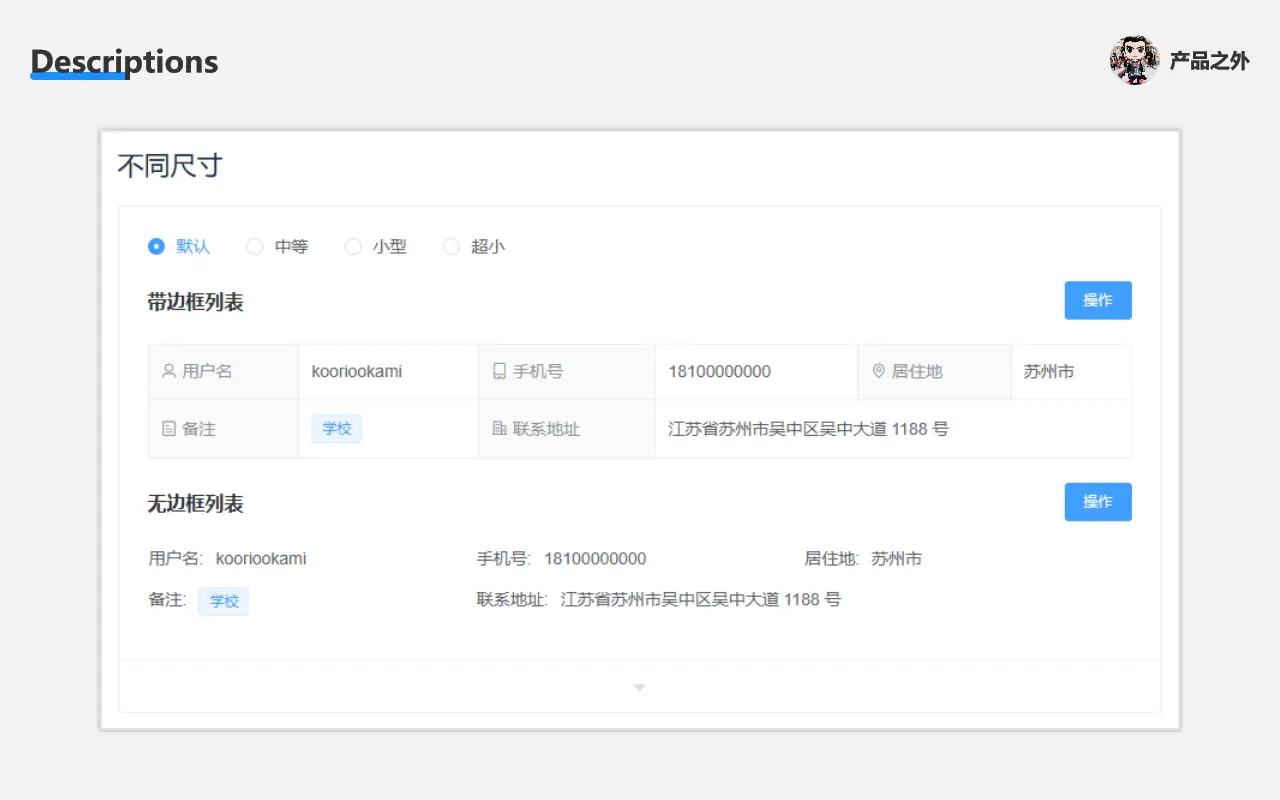Click the location pin icon beside 居住地
The height and width of the screenshot is (800, 1280).
point(878,371)
